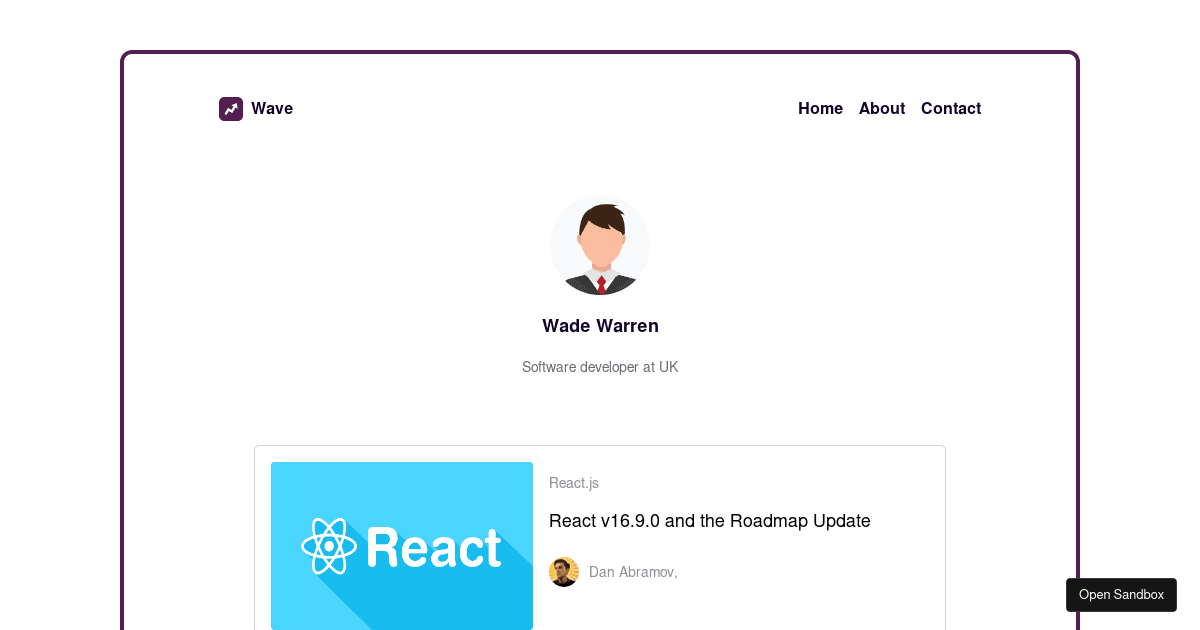Click Wade Warren's profile avatar
This screenshot has height=630, width=1200.
(600, 245)
